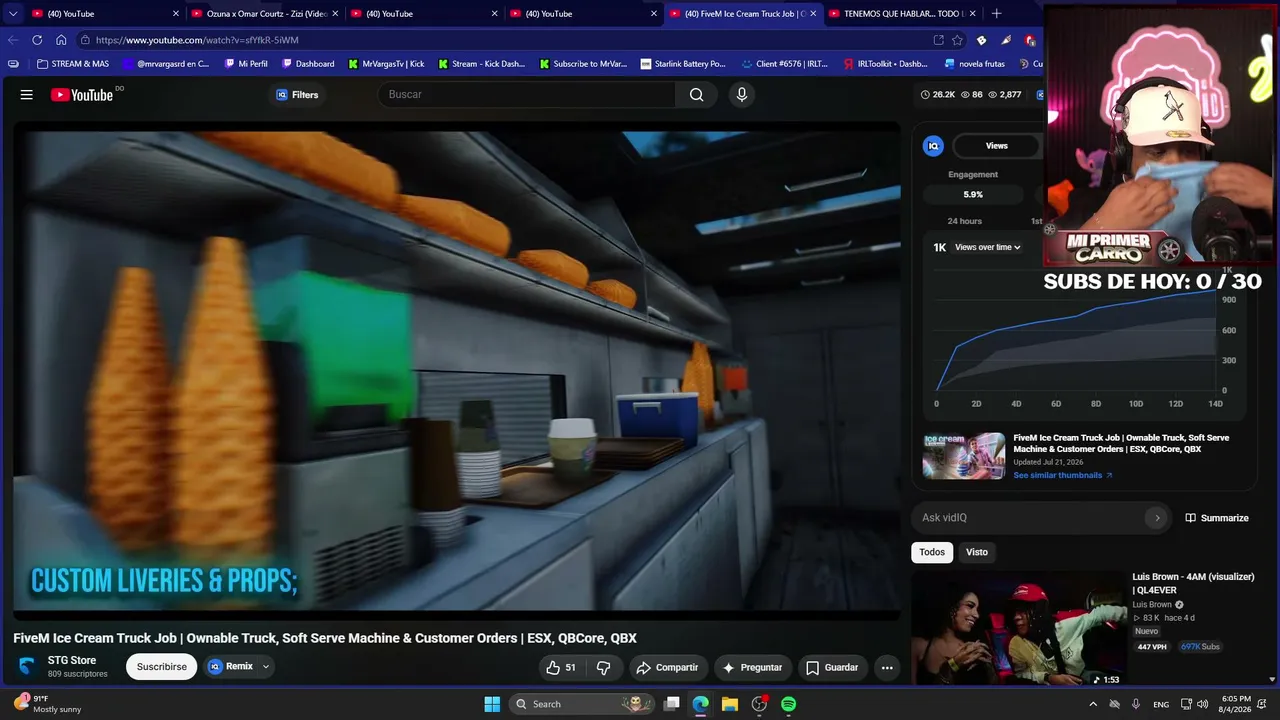Select the Visto filter chip
1280x720 pixels.
pyautogui.click(x=977, y=552)
